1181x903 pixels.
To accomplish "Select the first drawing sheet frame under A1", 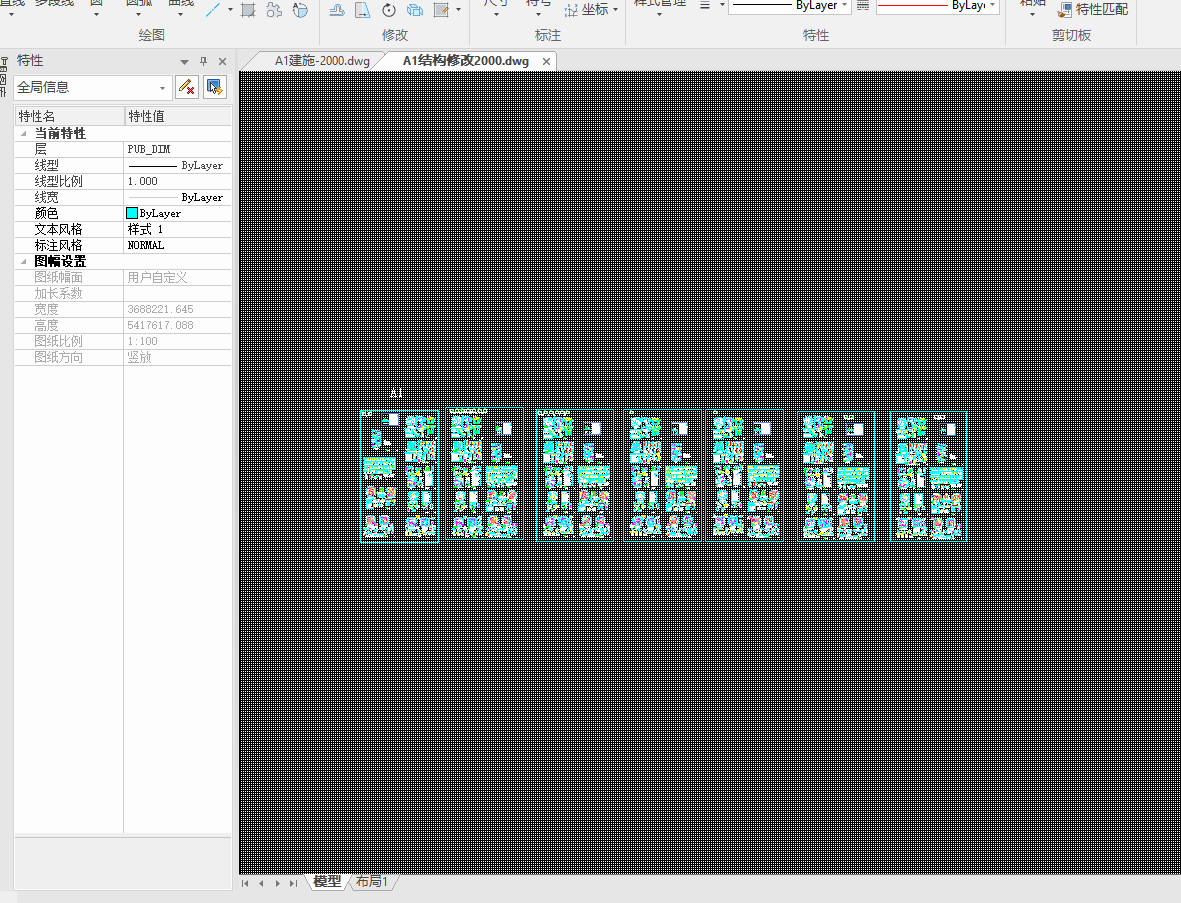I will coord(399,476).
